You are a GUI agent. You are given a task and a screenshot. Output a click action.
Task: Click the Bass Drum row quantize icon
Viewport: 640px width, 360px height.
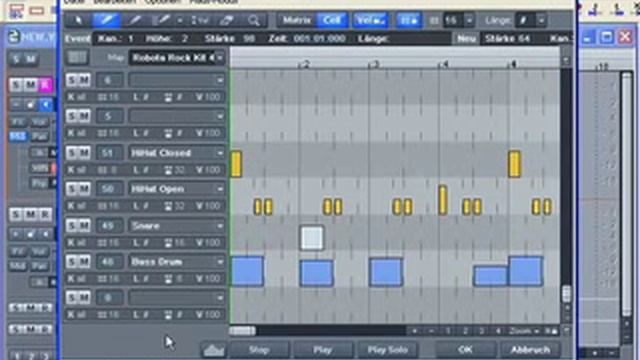pyautogui.click(x=168, y=279)
